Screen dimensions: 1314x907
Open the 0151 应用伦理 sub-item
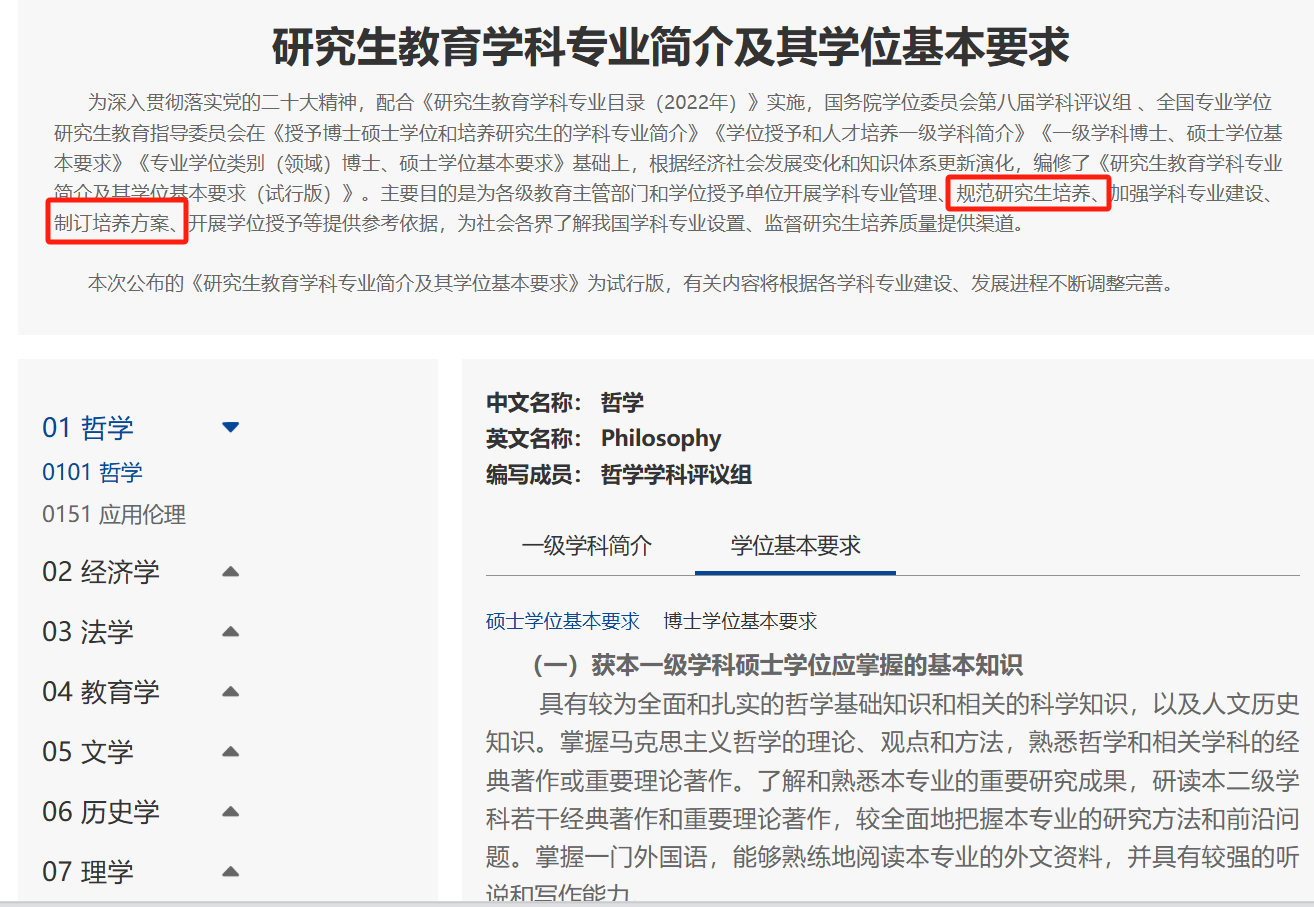pyautogui.click(x=114, y=515)
